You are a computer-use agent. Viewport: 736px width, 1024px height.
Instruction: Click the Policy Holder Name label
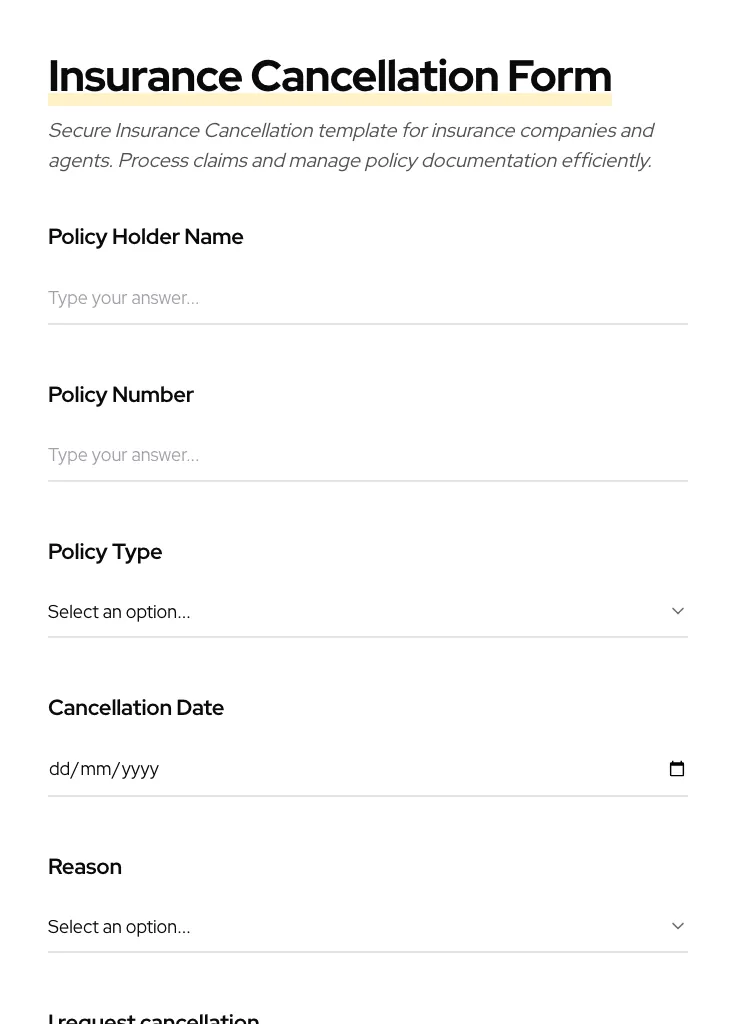146,237
